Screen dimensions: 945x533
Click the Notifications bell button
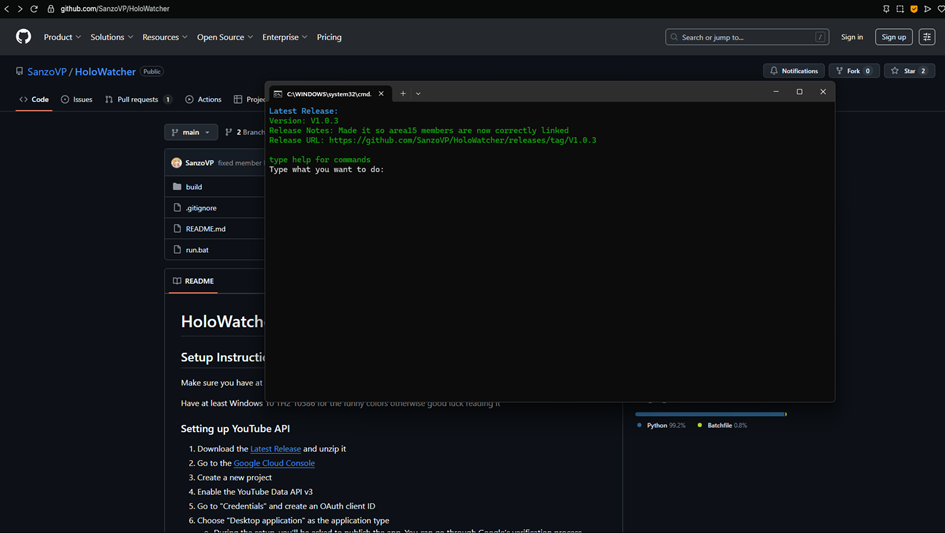click(x=794, y=71)
